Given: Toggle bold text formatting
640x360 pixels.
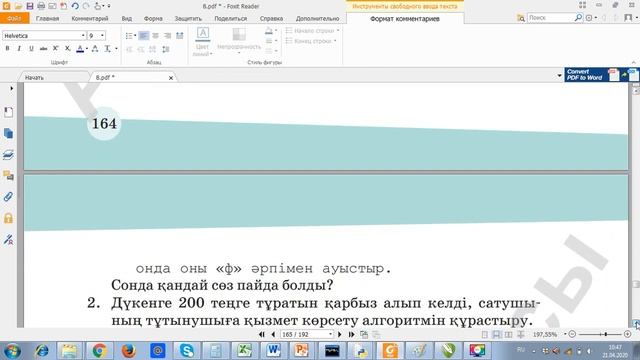Looking at the screenshot, I should coord(7,49).
